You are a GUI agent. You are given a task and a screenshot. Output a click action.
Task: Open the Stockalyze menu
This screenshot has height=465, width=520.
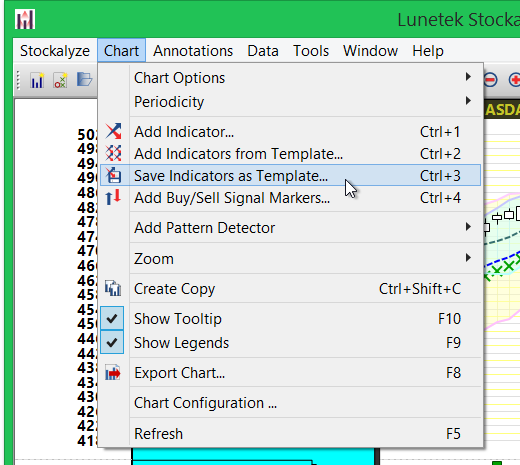pyautogui.click(x=55, y=51)
